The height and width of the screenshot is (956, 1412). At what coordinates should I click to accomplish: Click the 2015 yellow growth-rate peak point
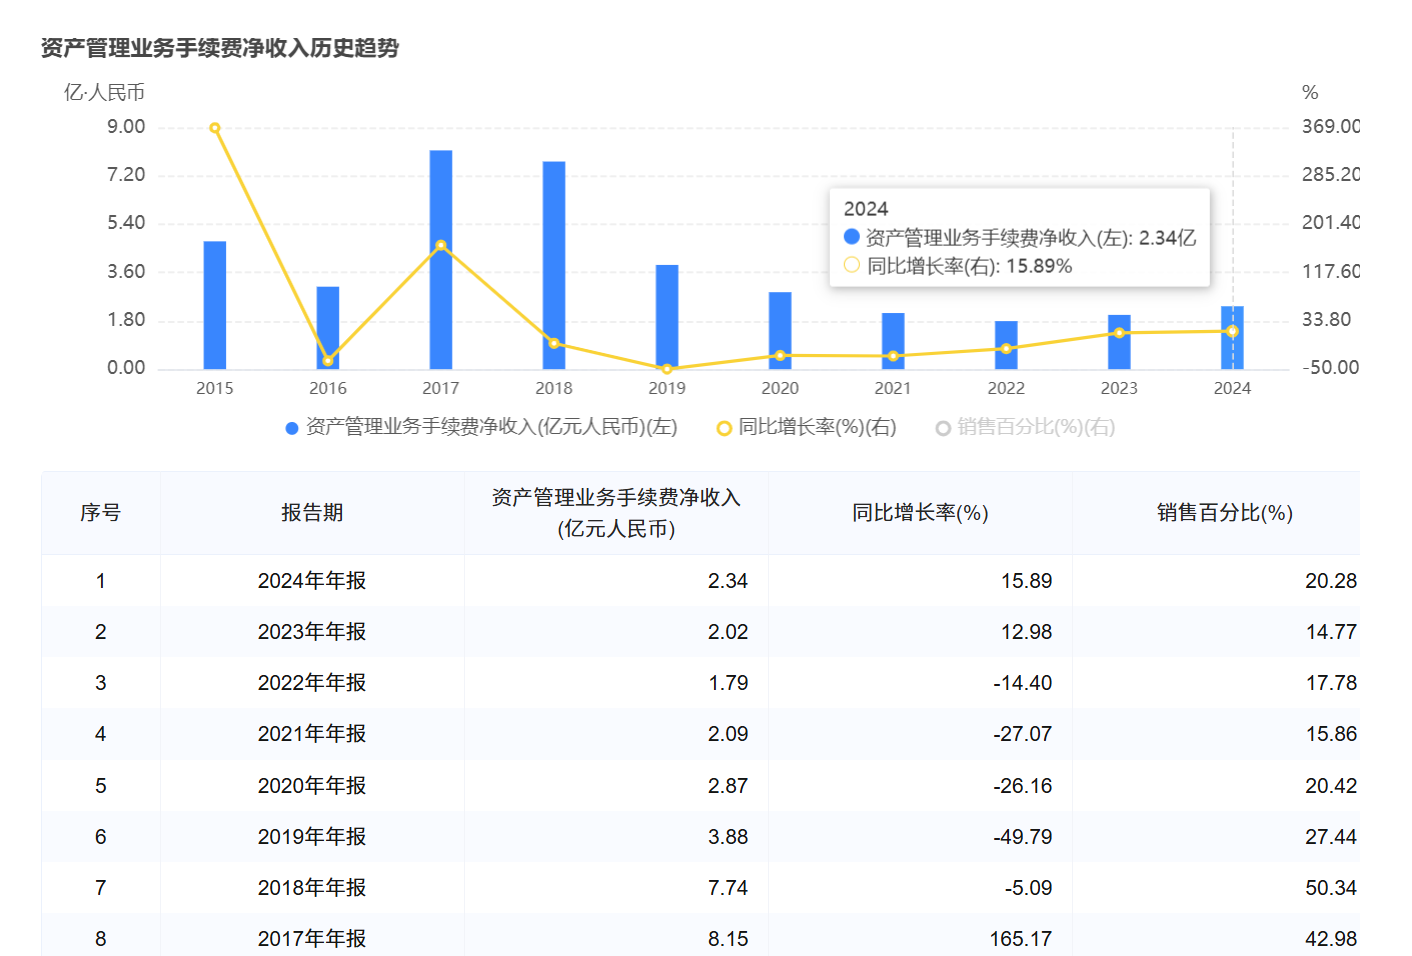click(215, 128)
